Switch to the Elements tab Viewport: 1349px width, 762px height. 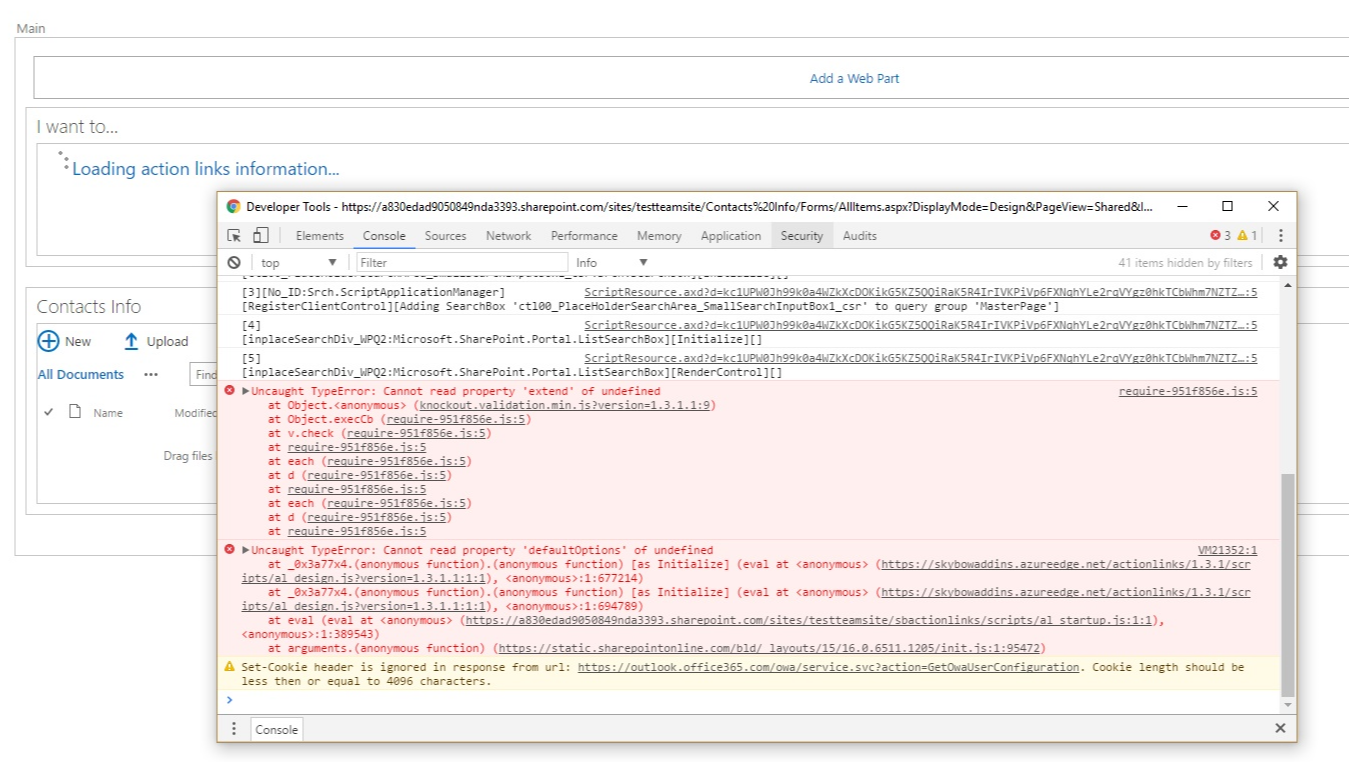320,236
